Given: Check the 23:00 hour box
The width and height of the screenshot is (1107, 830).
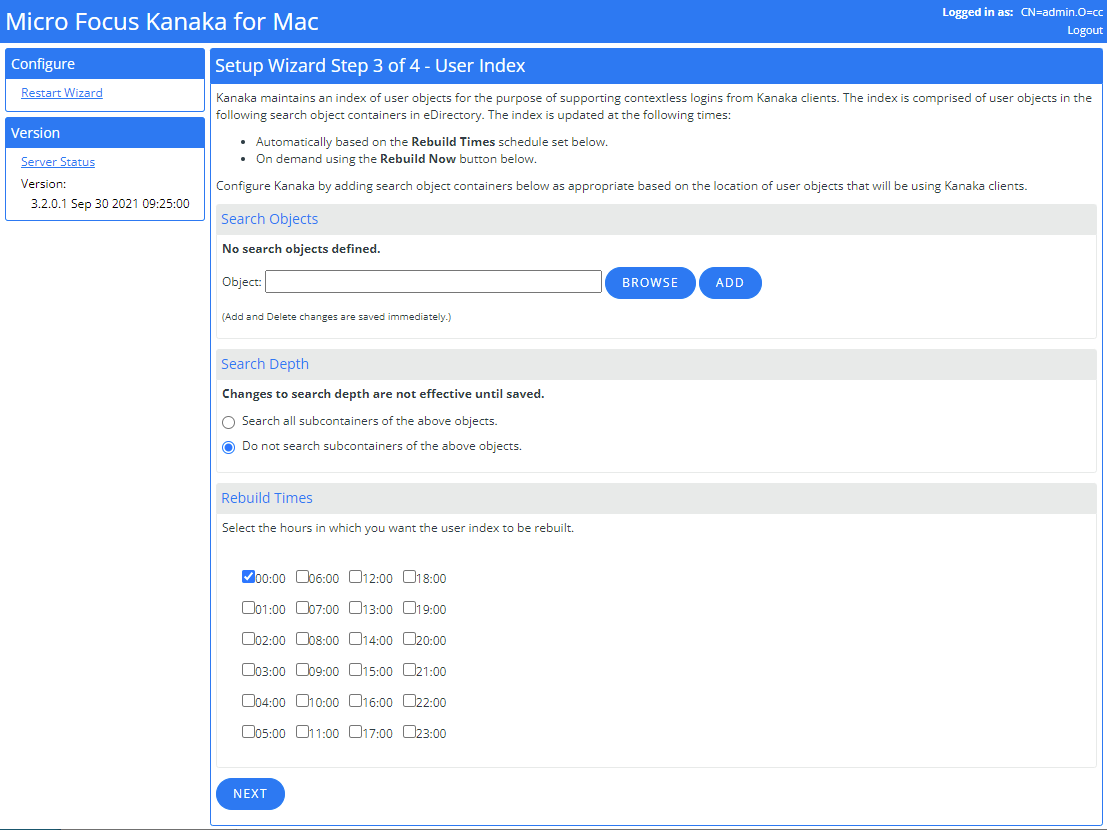Looking at the screenshot, I should click(x=409, y=732).
